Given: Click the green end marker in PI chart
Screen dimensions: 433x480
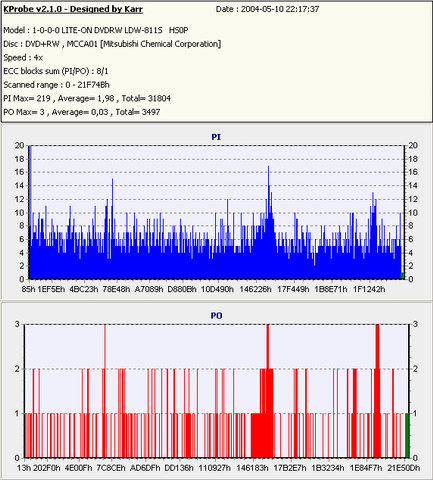Looking at the screenshot, I should point(402,276).
